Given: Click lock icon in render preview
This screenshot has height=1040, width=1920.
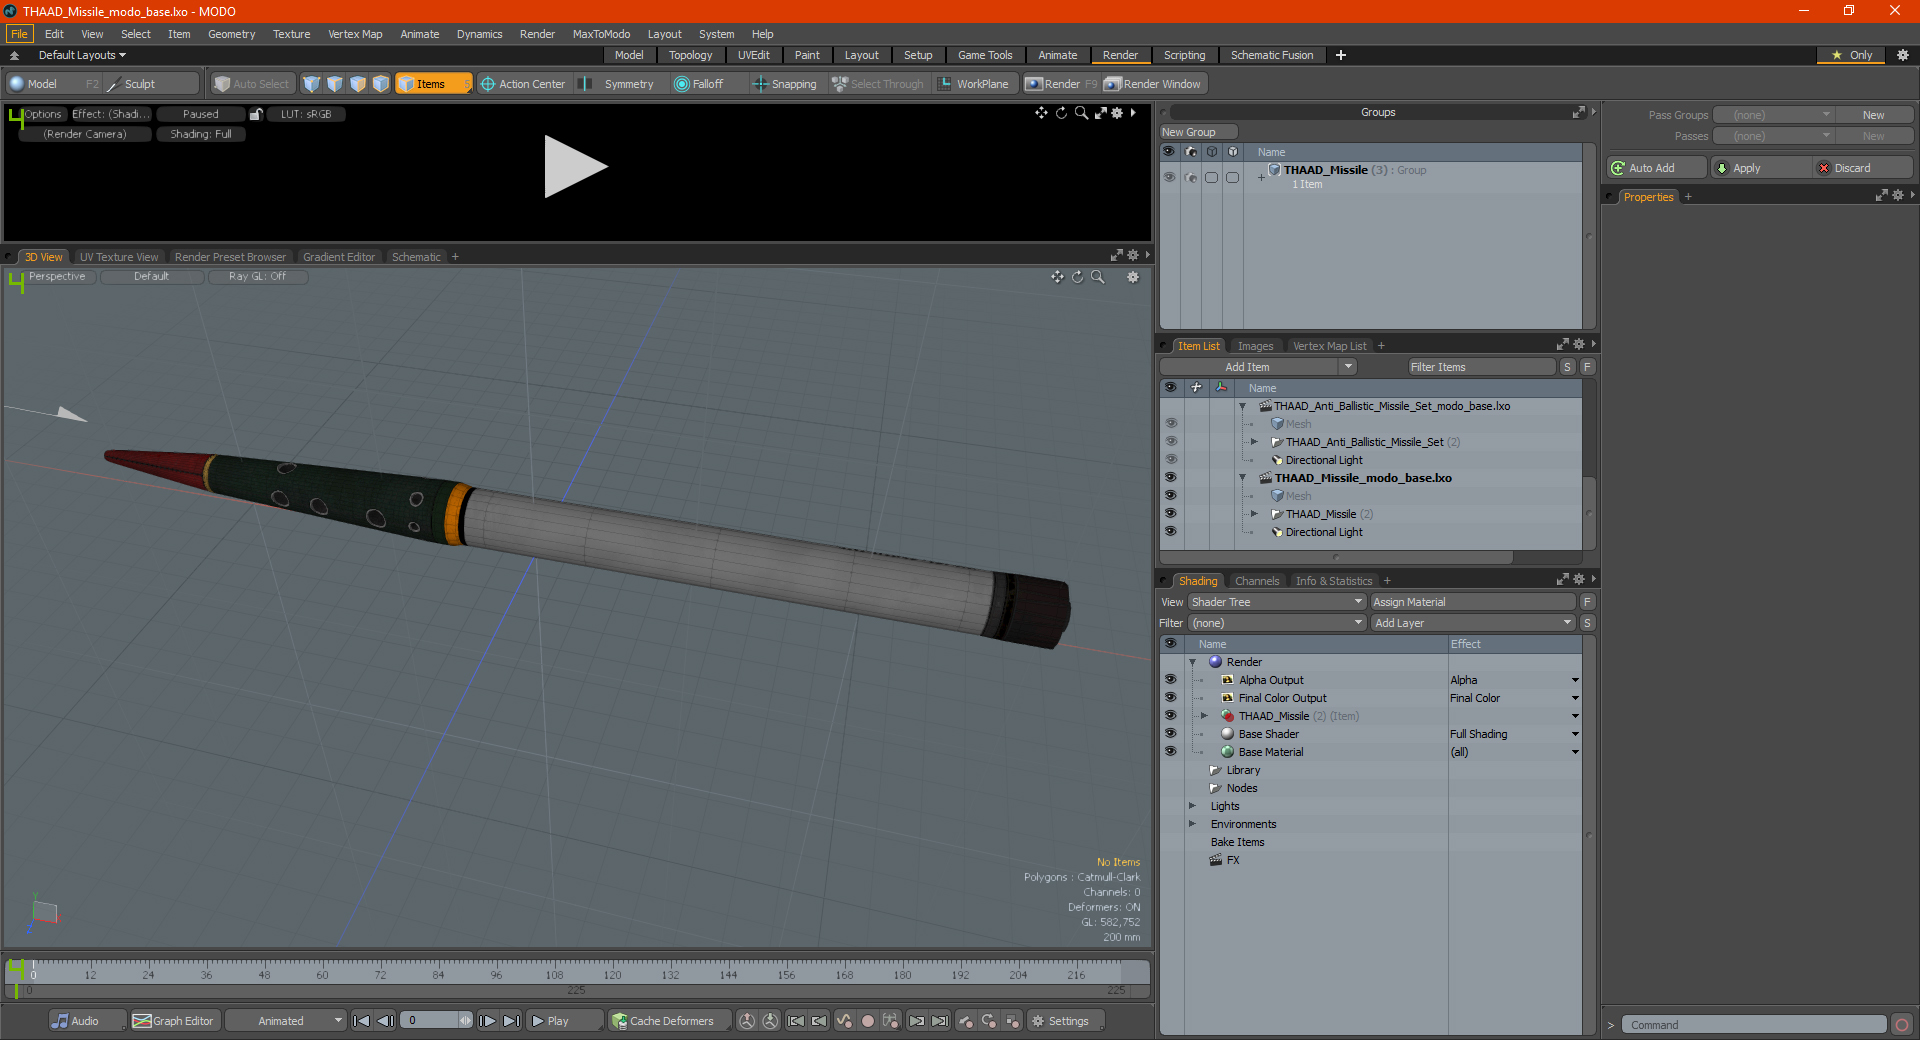Looking at the screenshot, I should coord(256,114).
